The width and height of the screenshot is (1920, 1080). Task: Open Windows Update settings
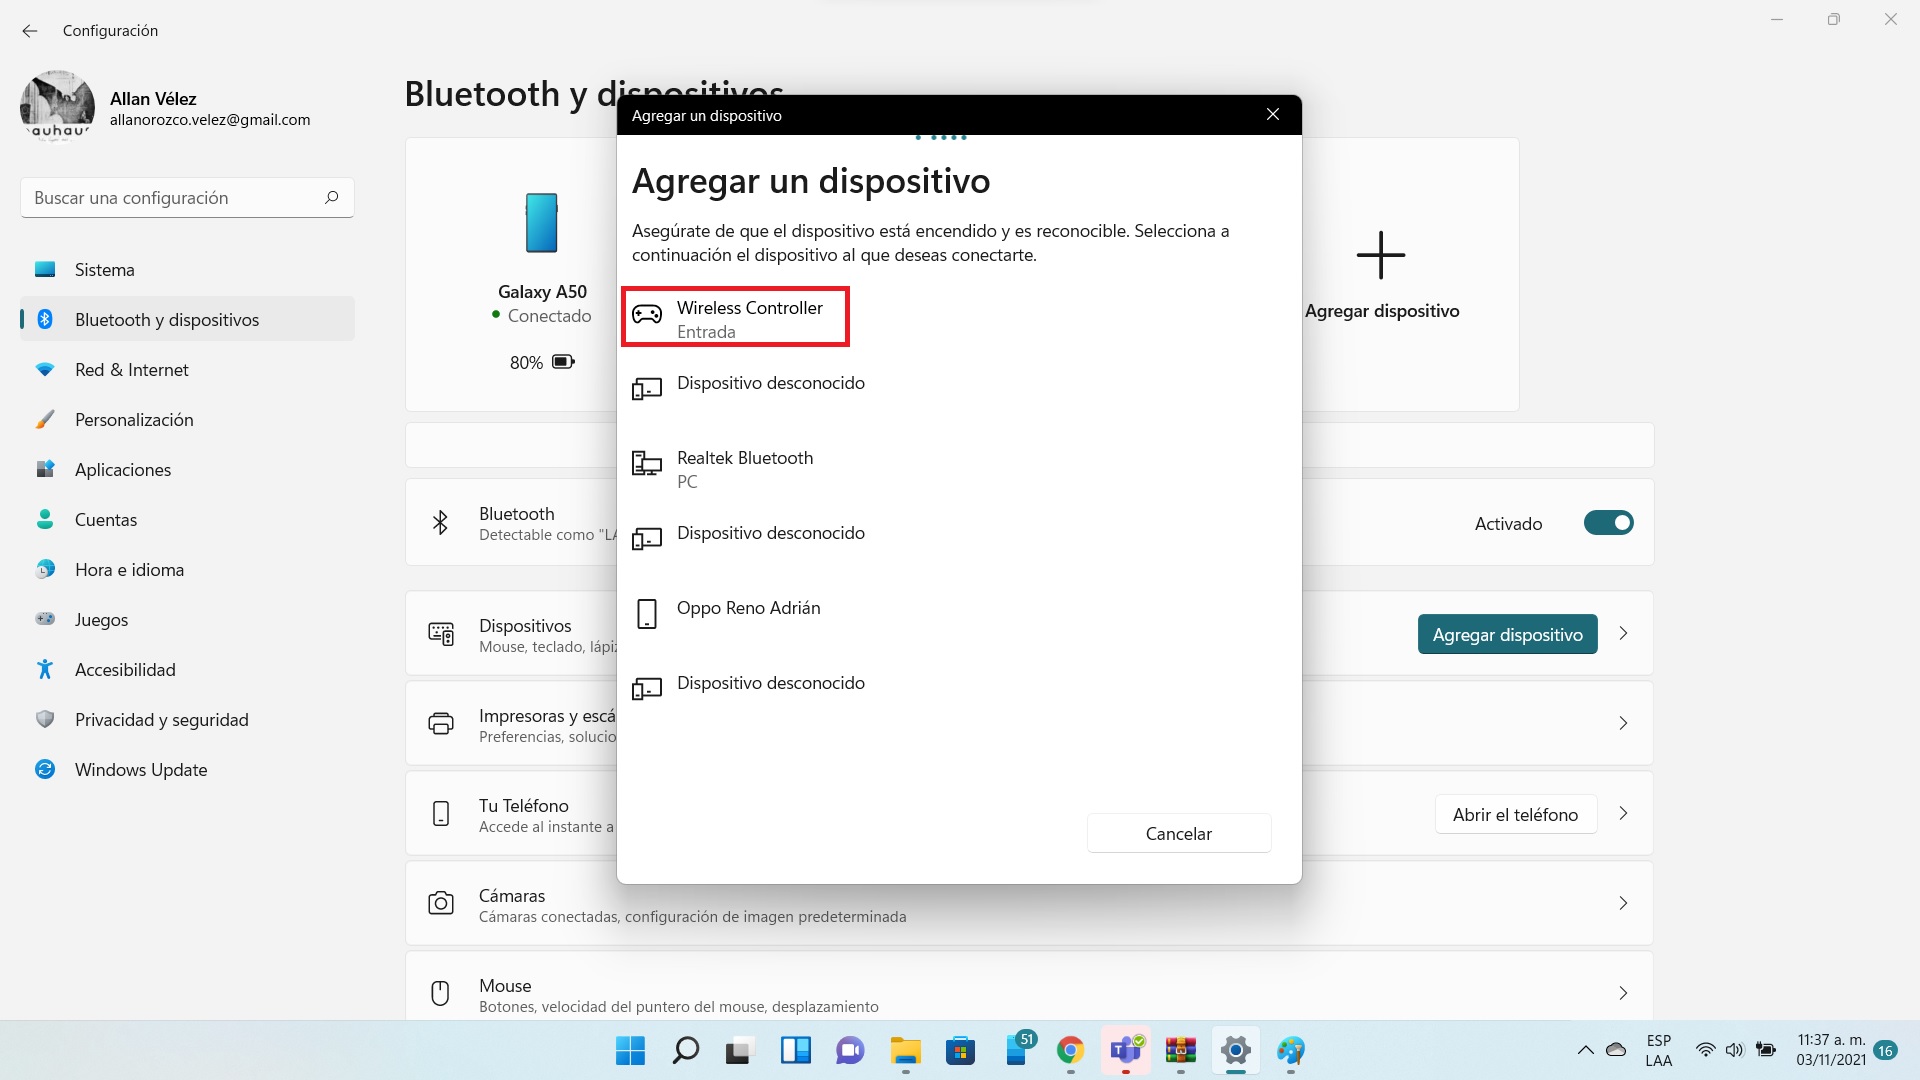[x=141, y=769]
